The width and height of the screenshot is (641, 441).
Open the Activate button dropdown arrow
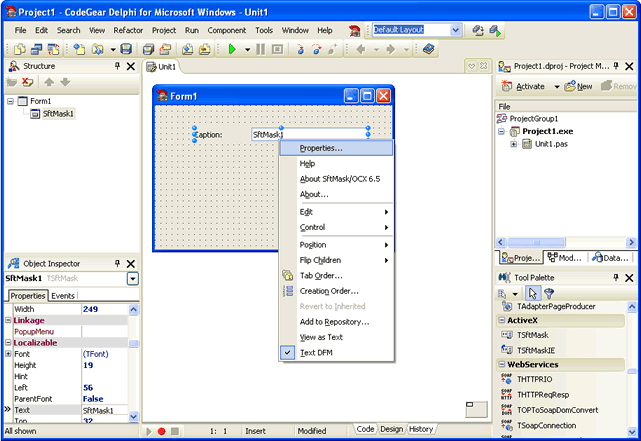pyautogui.click(x=557, y=87)
